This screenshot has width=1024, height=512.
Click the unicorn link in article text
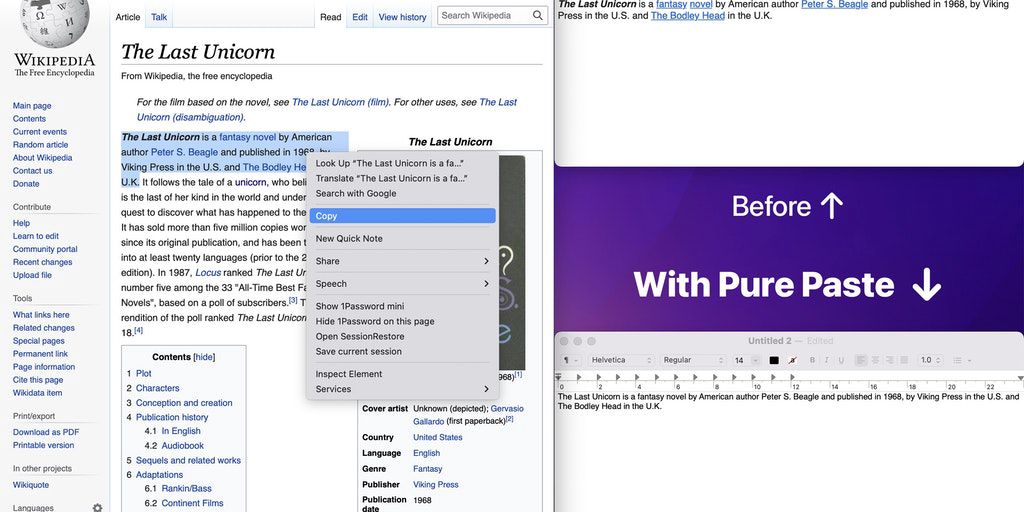pyautogui.click(x=251, y=182)
